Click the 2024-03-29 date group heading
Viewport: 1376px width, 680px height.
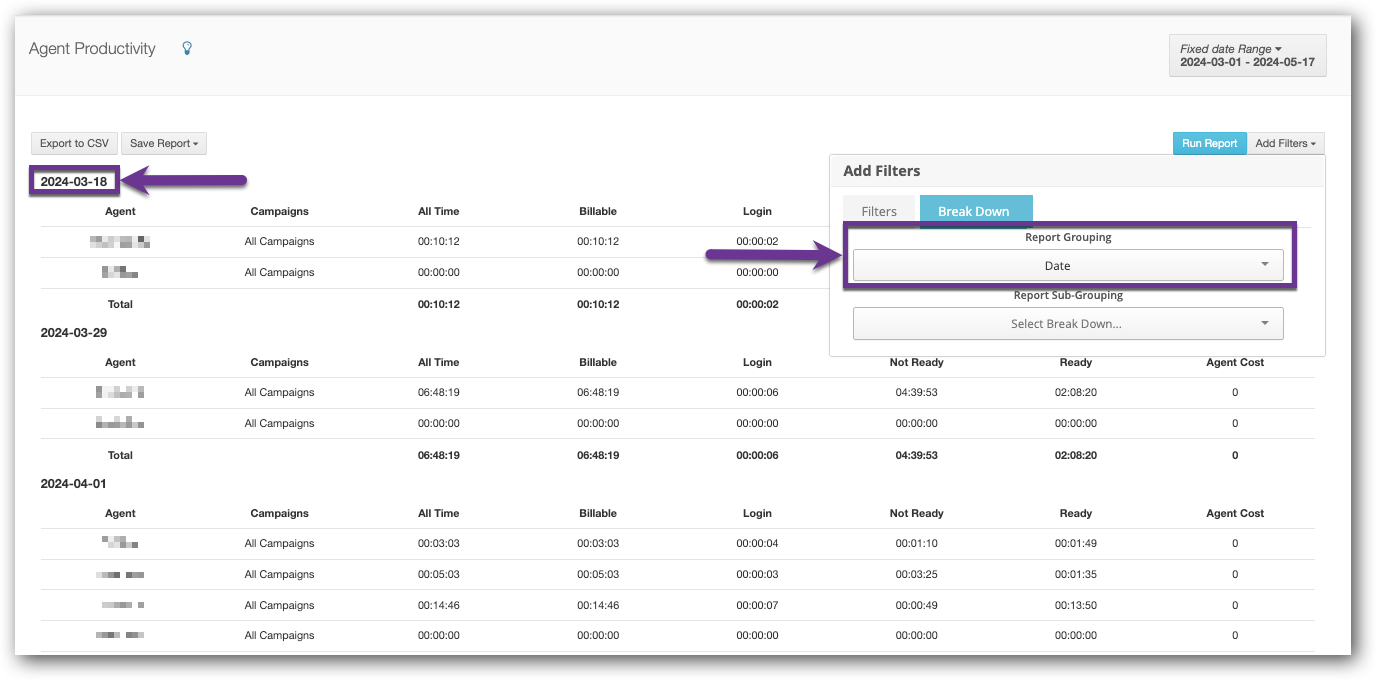[x=74, y=332]
